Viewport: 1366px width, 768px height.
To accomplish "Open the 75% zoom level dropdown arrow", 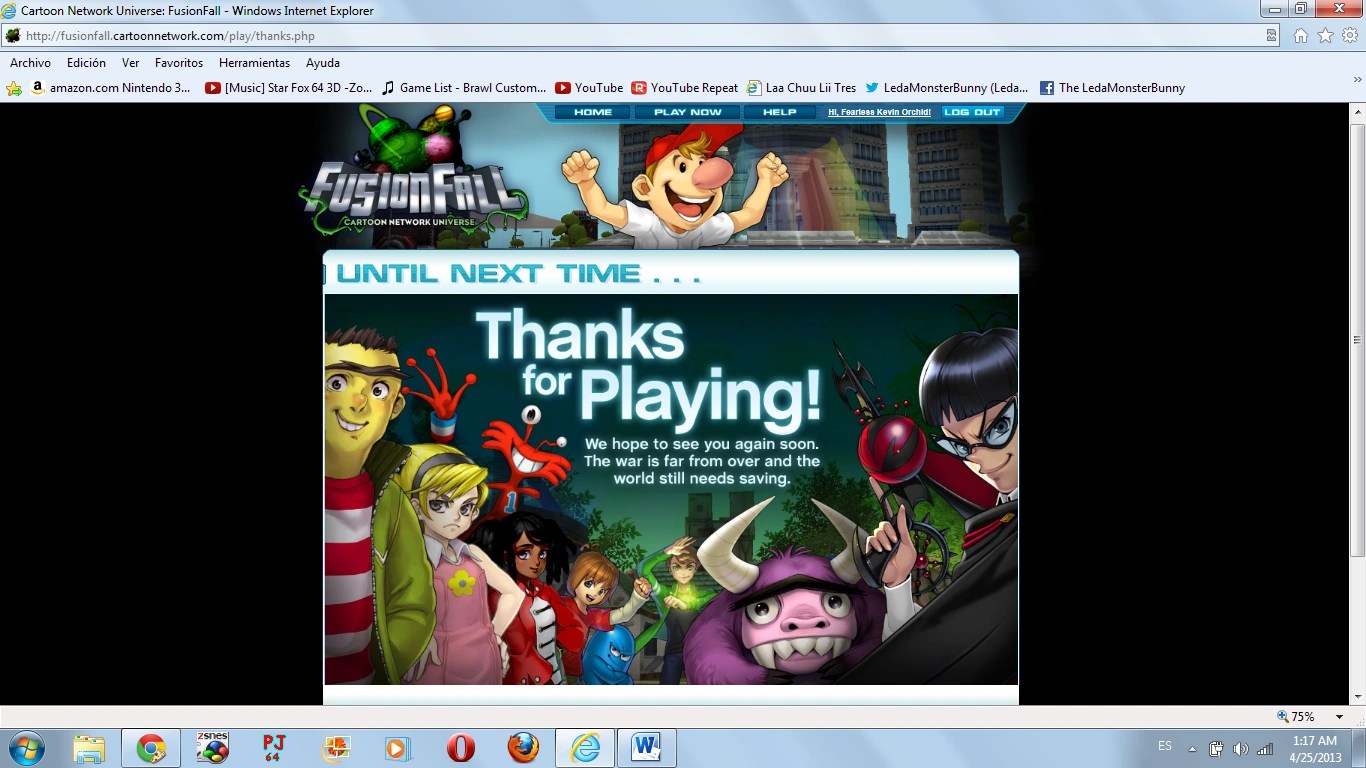I will tap(1339, 717).
